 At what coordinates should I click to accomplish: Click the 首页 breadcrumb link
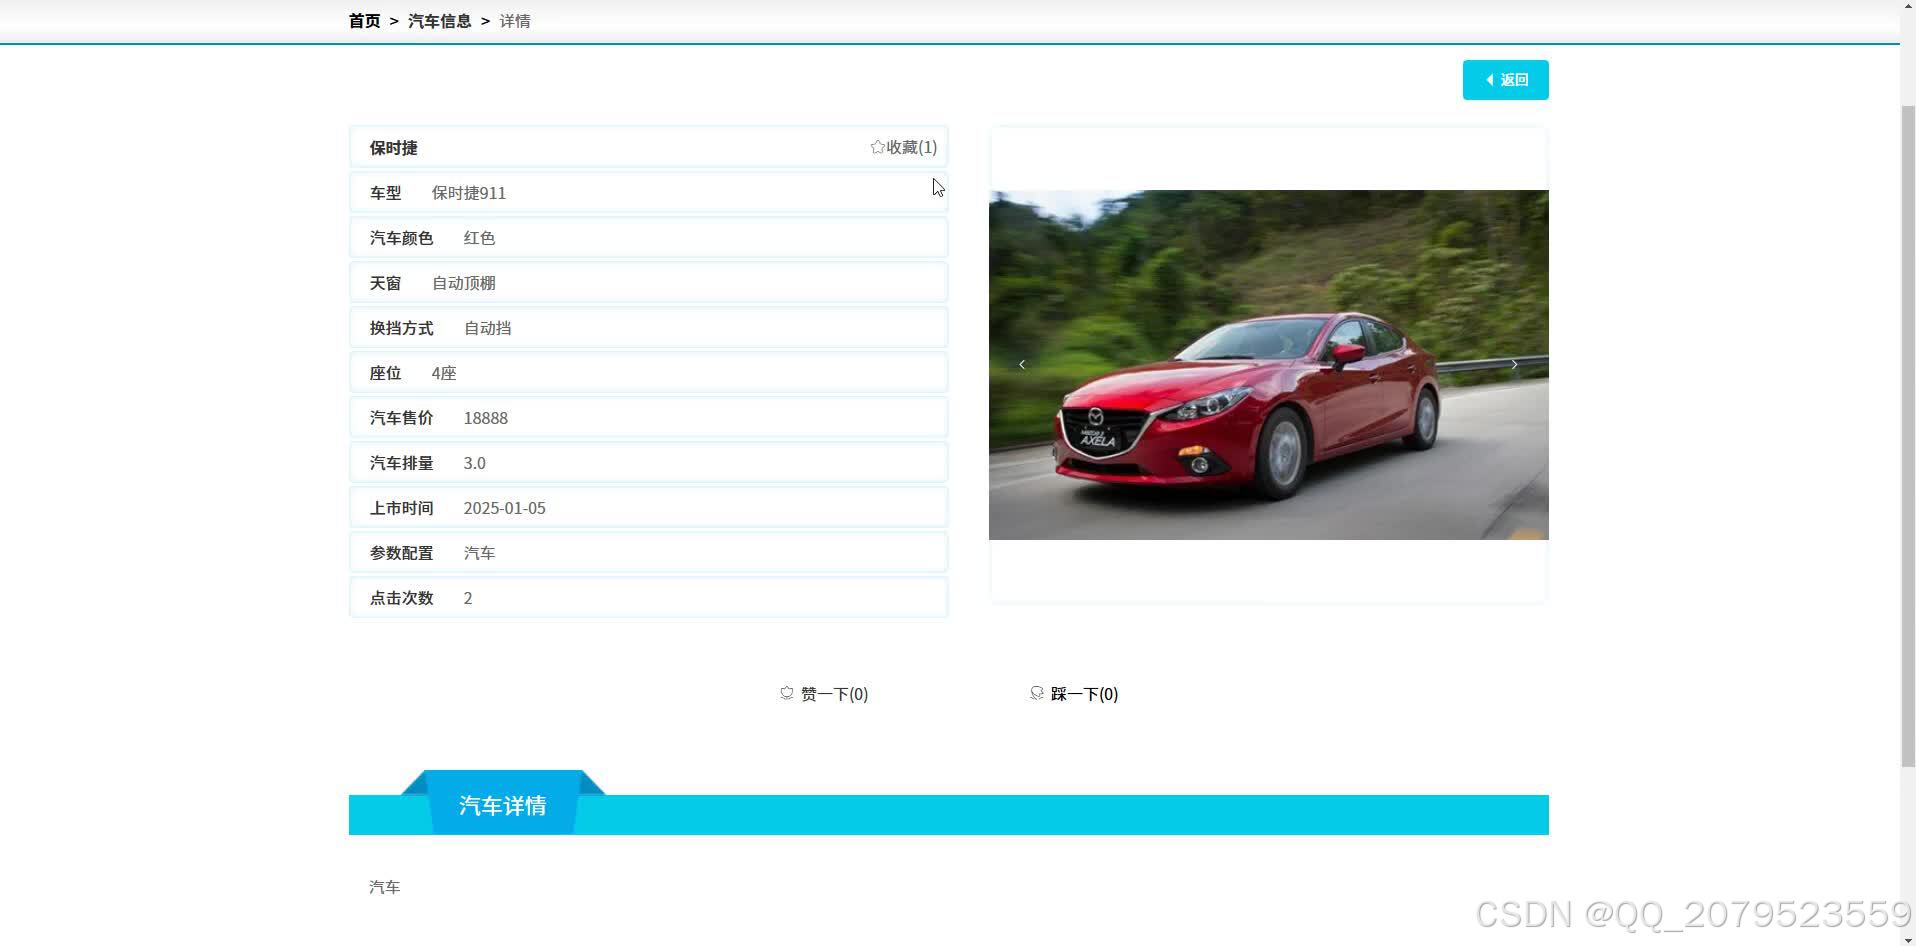point(364,21)
